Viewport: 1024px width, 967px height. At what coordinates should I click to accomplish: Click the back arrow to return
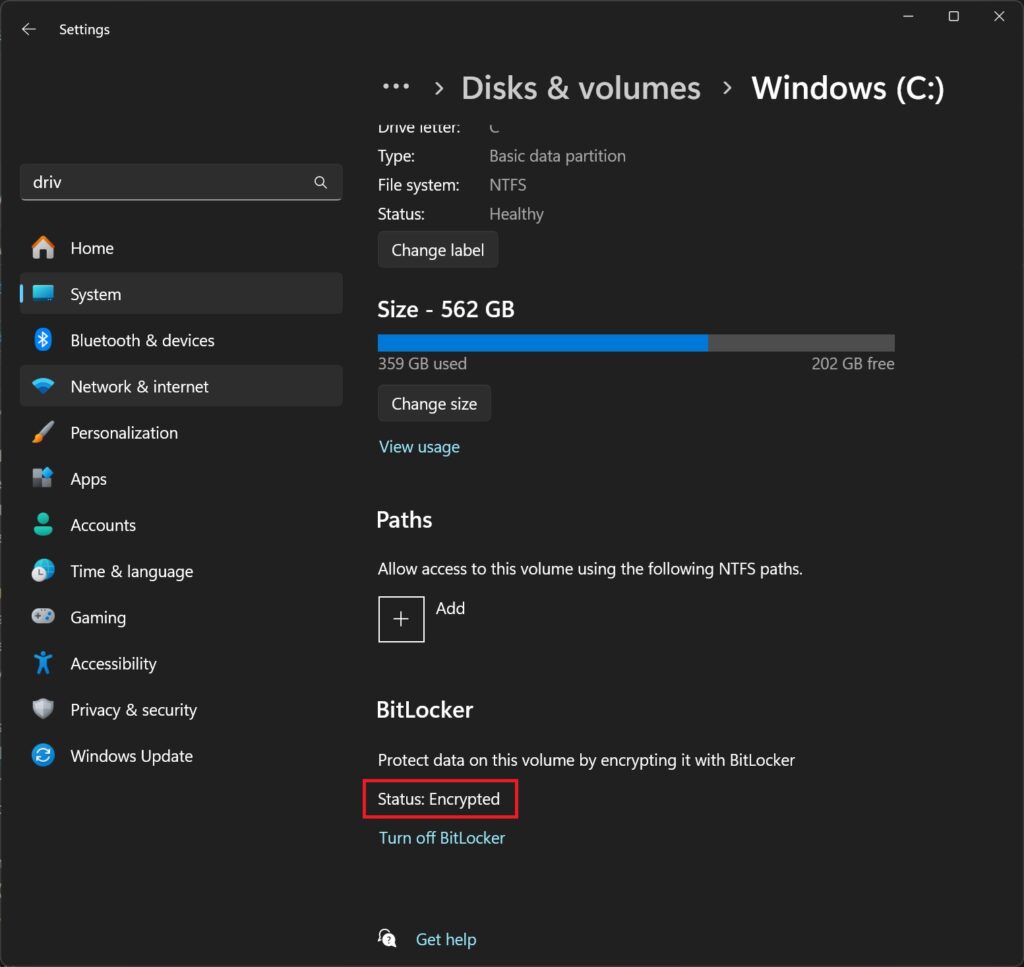coord(28,29)
